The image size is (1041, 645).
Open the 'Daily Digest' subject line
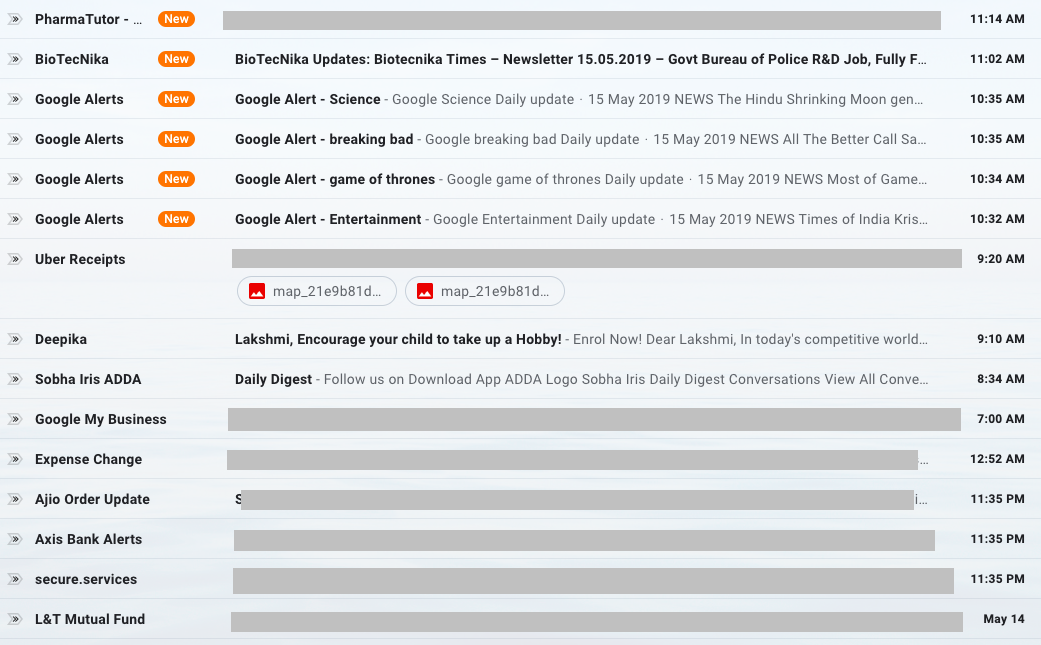[274, 379]
